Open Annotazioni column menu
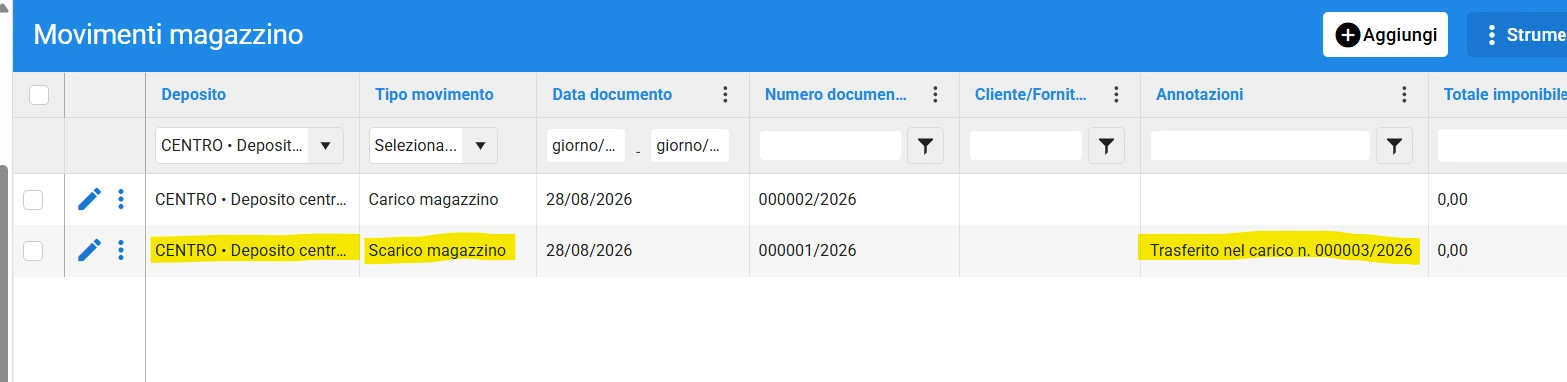 pos(1404,95)
